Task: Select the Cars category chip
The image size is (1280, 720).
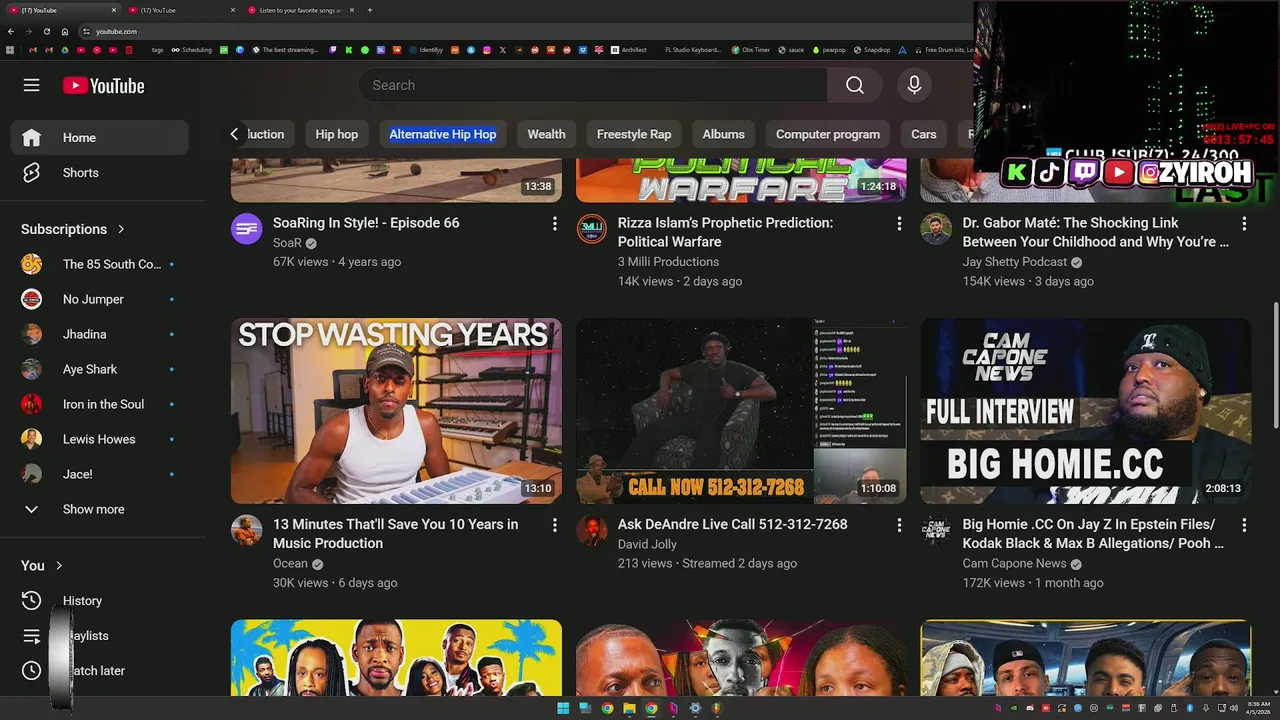Action: (x=924, y=134)
